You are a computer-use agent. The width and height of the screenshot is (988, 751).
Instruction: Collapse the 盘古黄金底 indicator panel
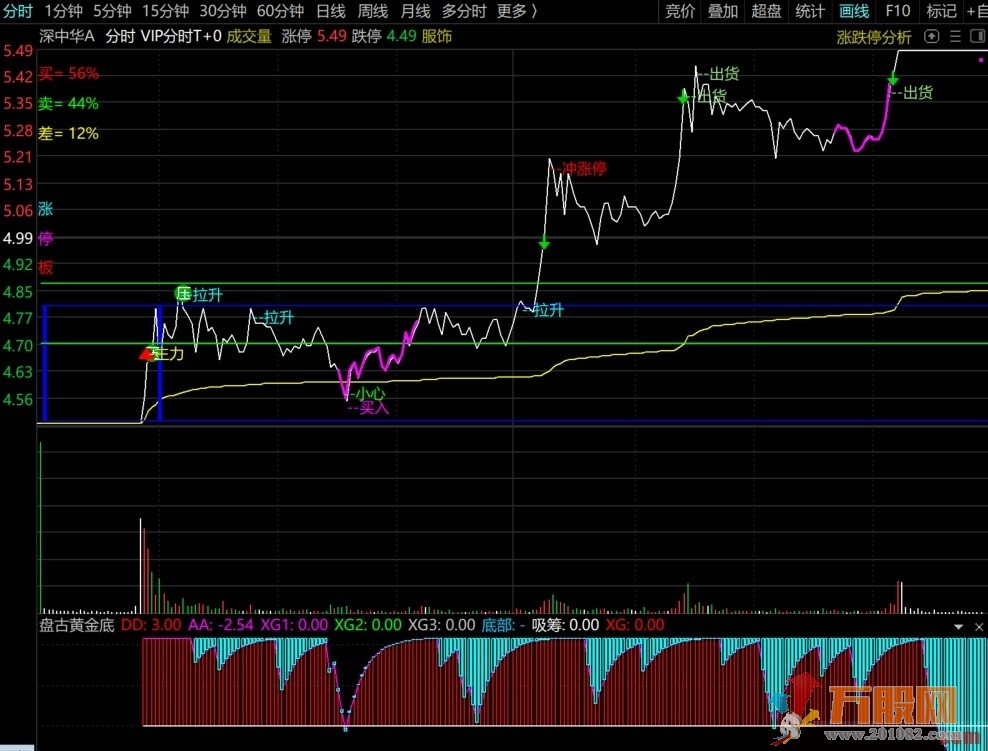(977, 625)
